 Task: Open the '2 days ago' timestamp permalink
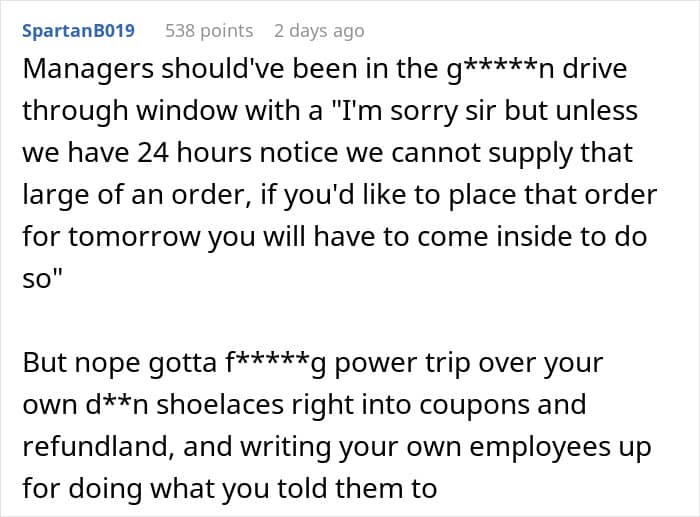pos(319,31)
